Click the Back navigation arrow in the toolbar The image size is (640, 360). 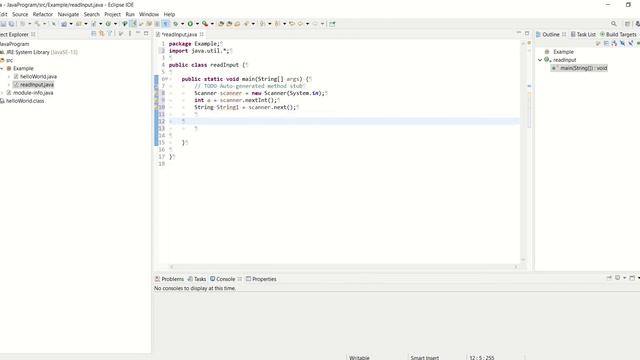click(300, 24)
